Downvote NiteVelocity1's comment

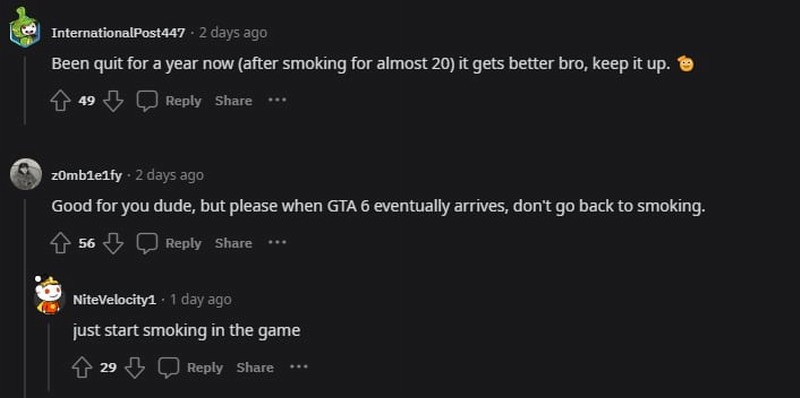pyautogui.click(x=135, y=367)
